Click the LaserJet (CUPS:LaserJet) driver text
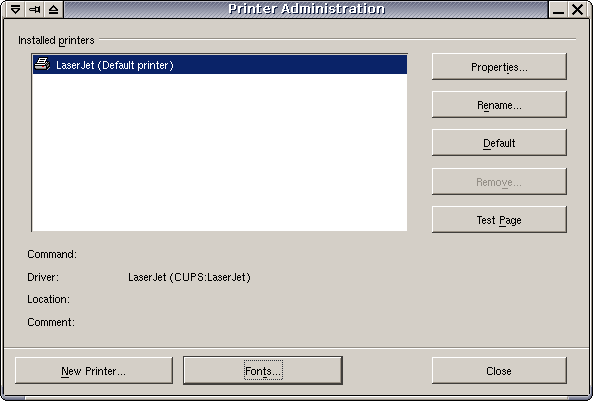Screen dimensions: 593x401 click(x=189, y=277)
